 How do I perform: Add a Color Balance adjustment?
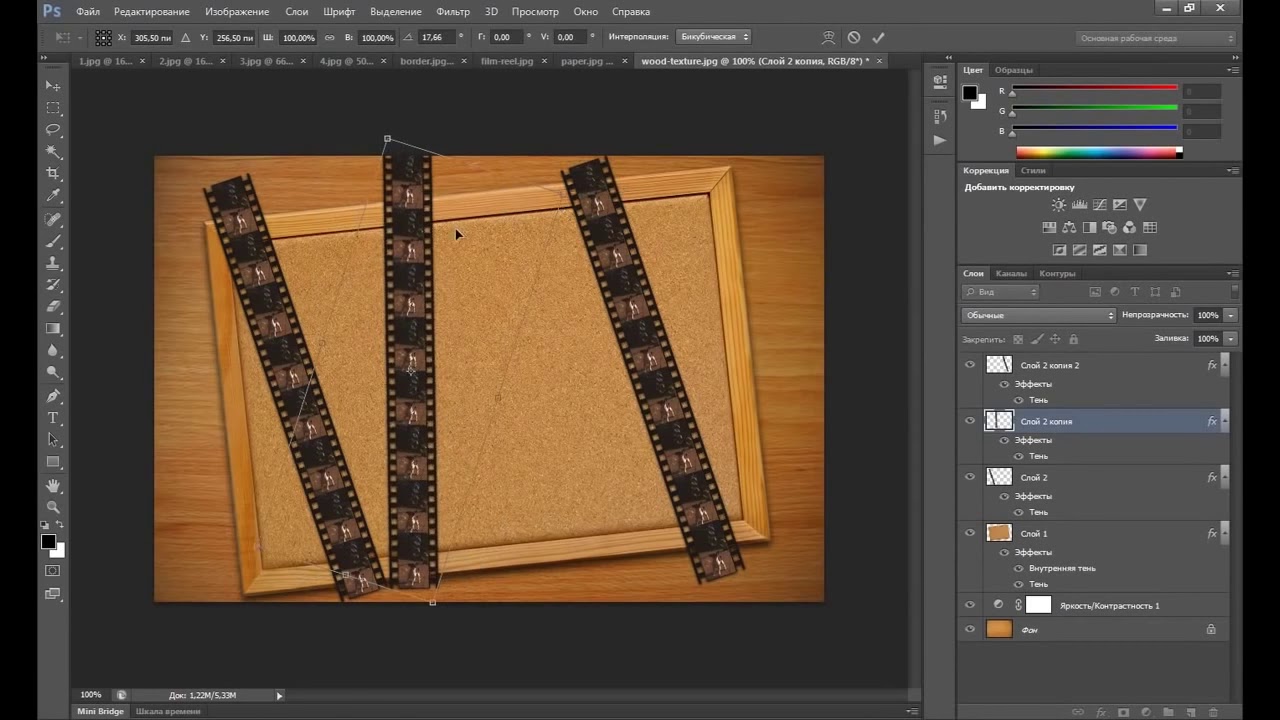tap(1069, 227)
